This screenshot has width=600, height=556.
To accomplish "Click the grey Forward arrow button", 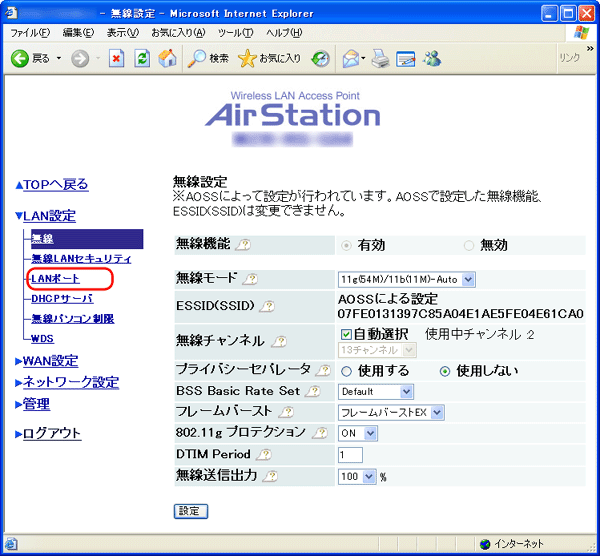I will pyautogui.click(x=80, y=59).
